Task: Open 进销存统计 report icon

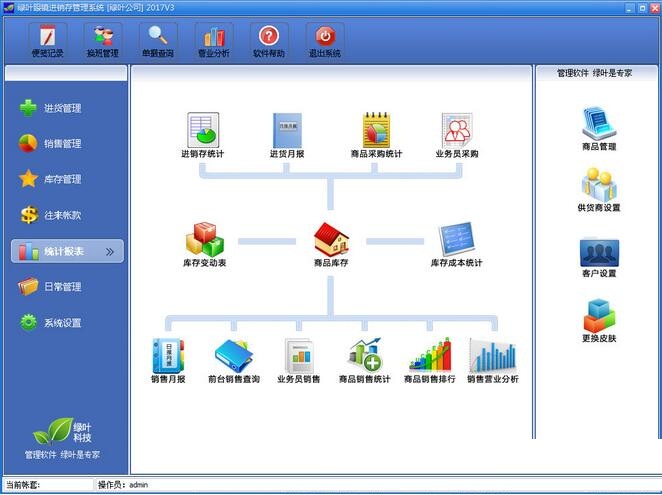Action: [203, 135]
